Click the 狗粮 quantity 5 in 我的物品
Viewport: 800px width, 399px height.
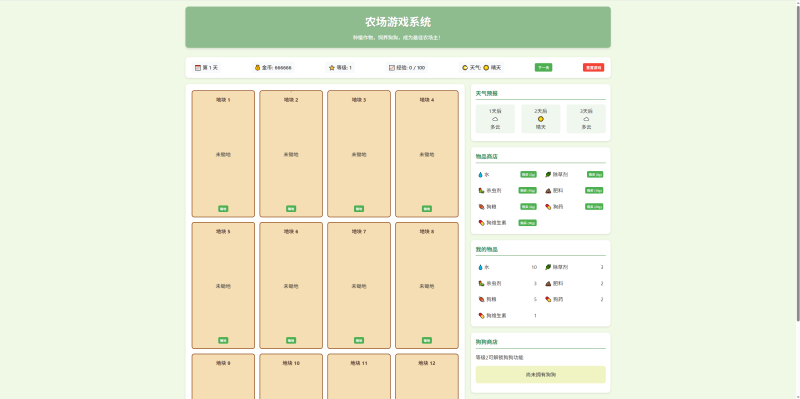point(535,300)
